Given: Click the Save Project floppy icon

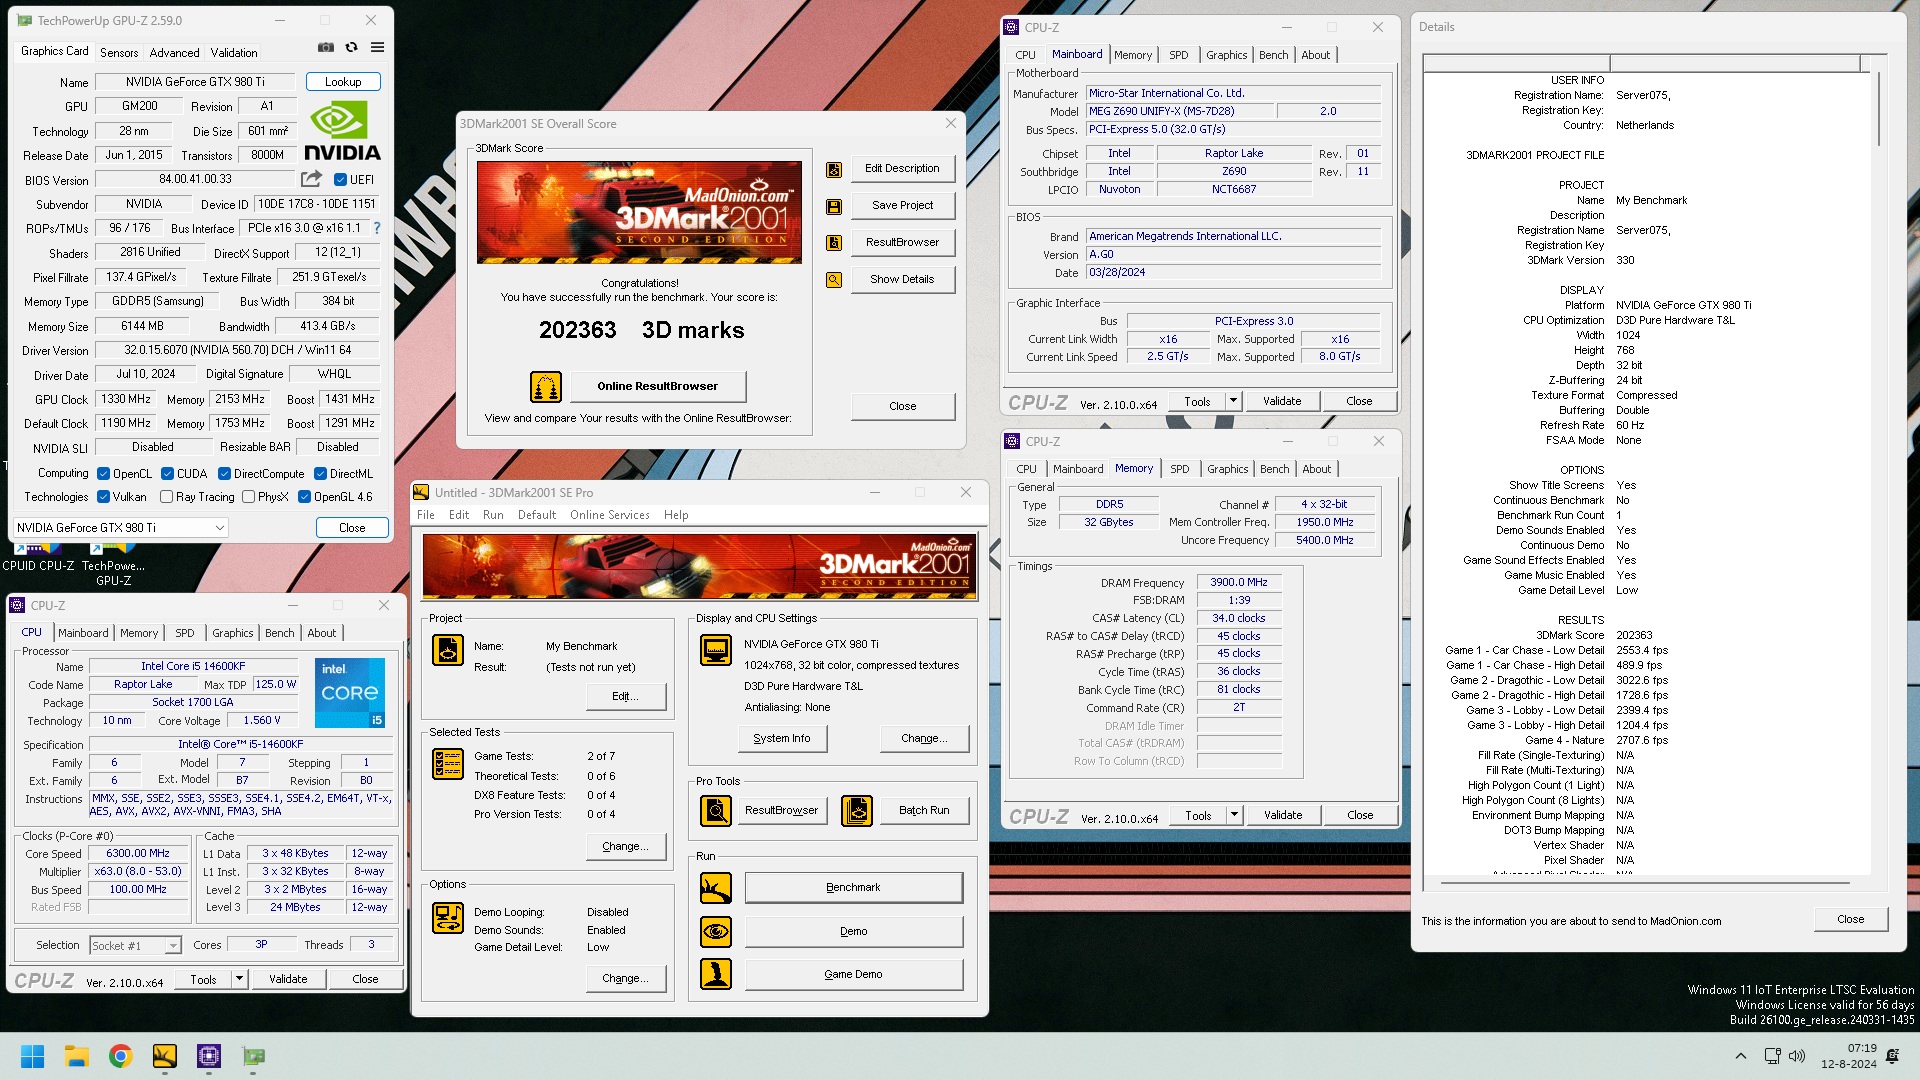Looking at the screenshot, I should click(x=833, y=206).
